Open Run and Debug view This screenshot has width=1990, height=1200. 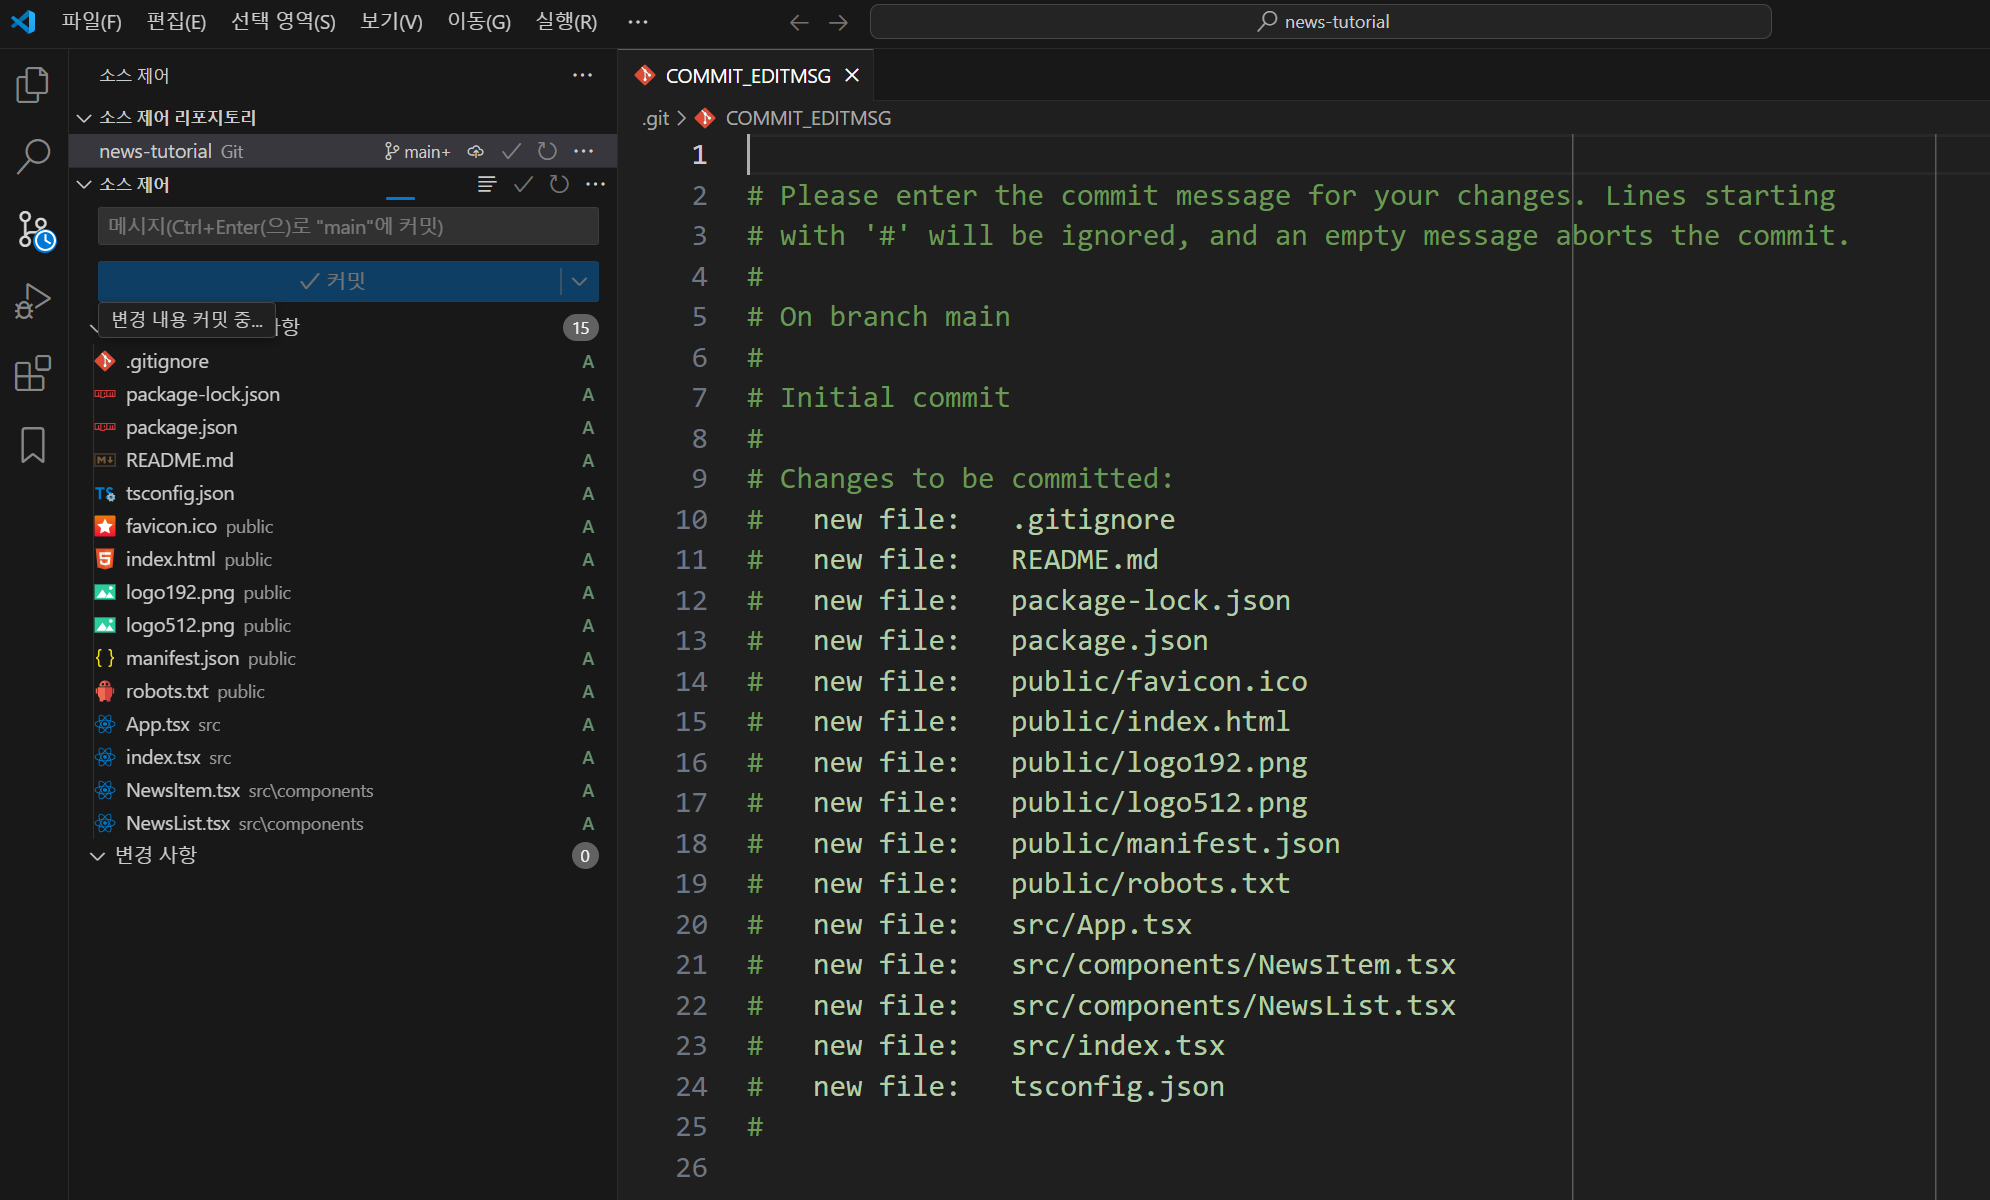[x=33, y=301]
